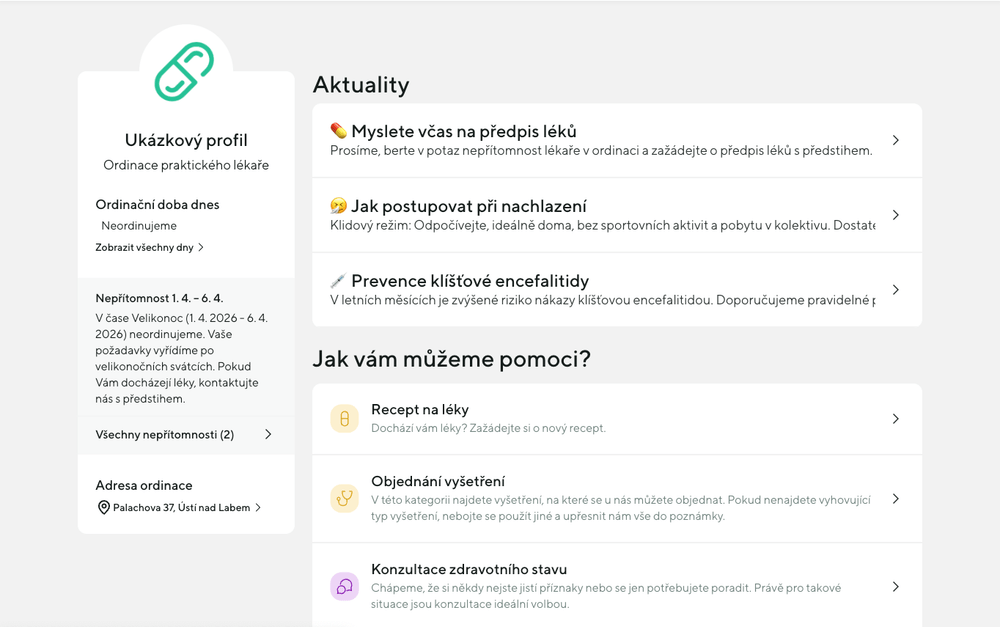Open the Recept na léky chevron
This screenshot has height=627, width=1000.
[x=896, y=419]
